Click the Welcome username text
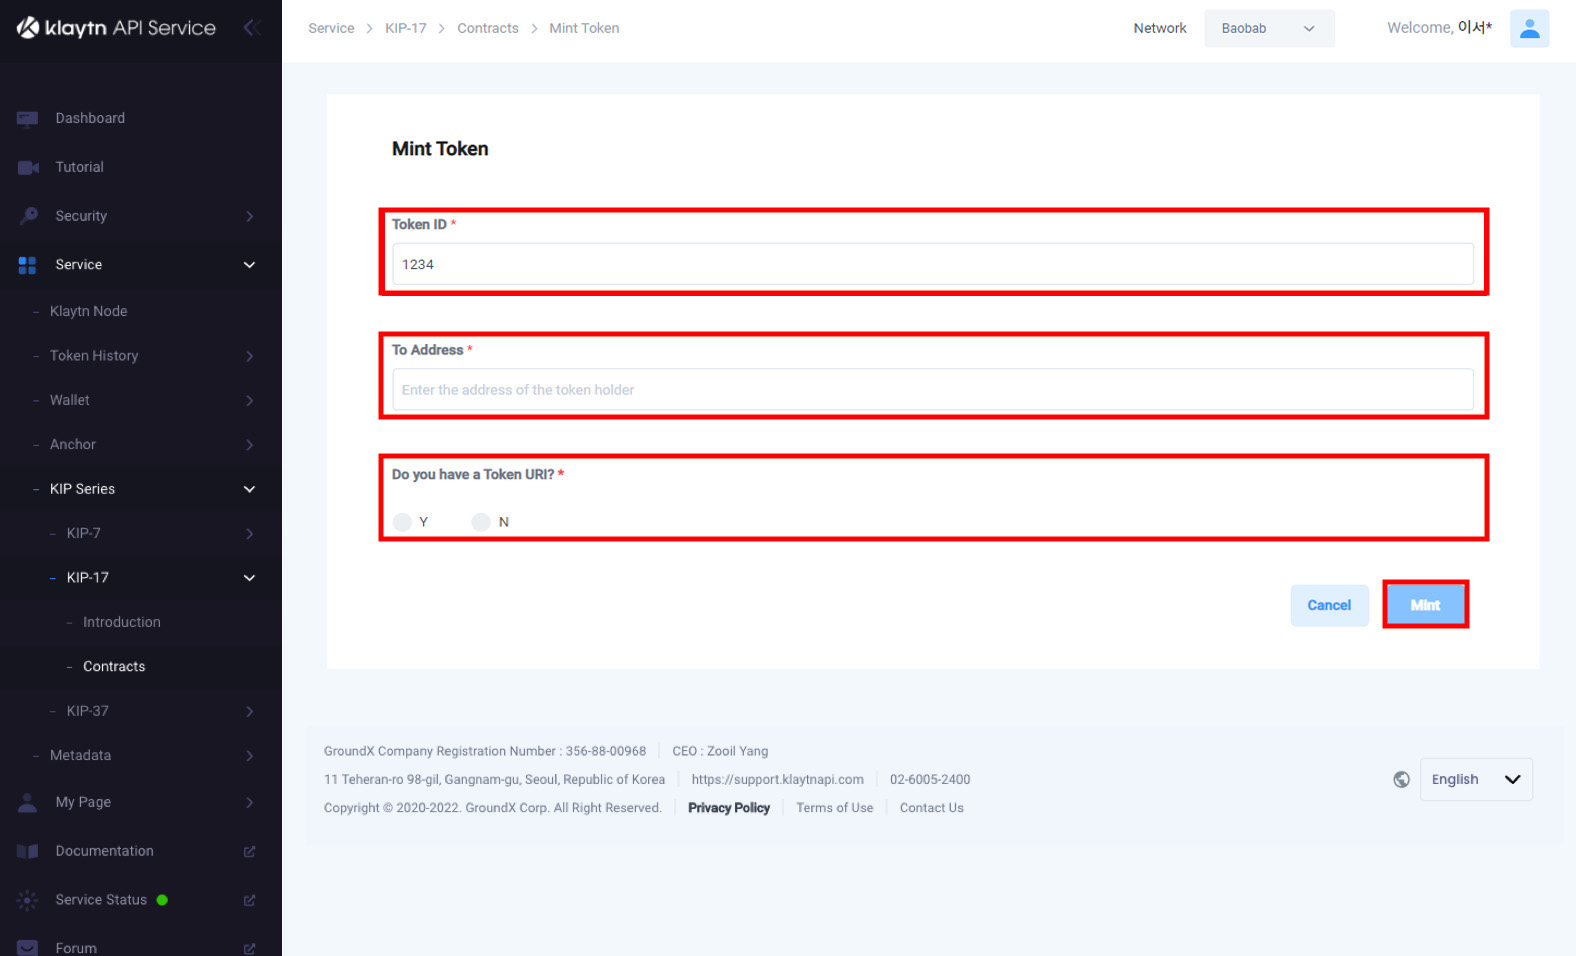Image resolution: width=1576 pixels, height=956 pixels. pyautogui.click(x=1439, y=28)
